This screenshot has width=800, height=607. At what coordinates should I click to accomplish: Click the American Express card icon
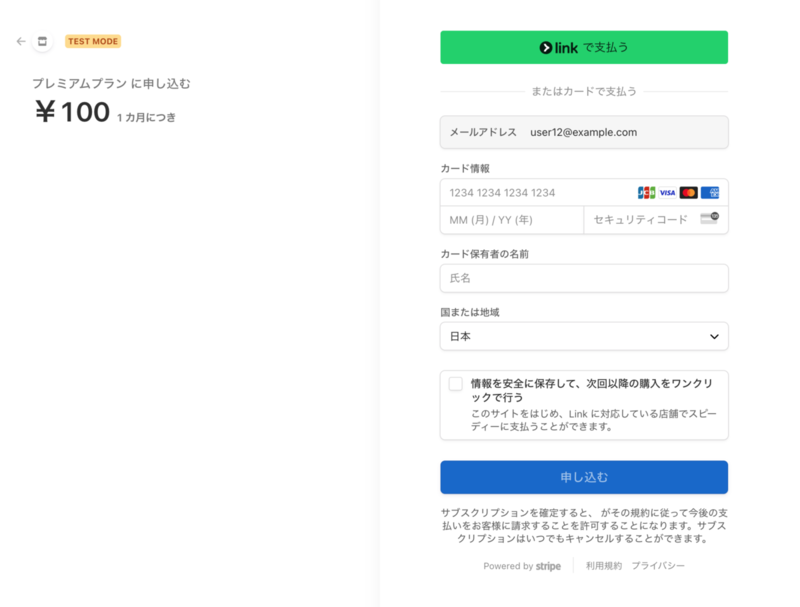click(x=710, y=193)
